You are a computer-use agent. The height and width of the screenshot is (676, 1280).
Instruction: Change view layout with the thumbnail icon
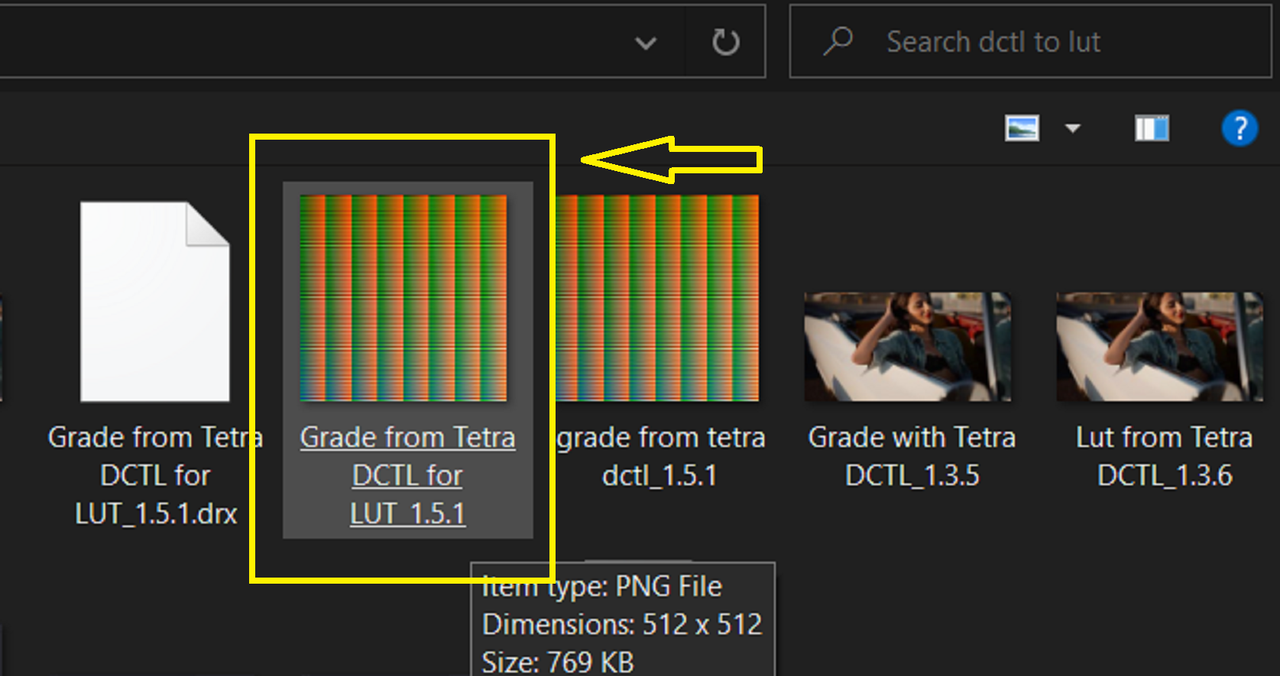(x=1022, y=128)
